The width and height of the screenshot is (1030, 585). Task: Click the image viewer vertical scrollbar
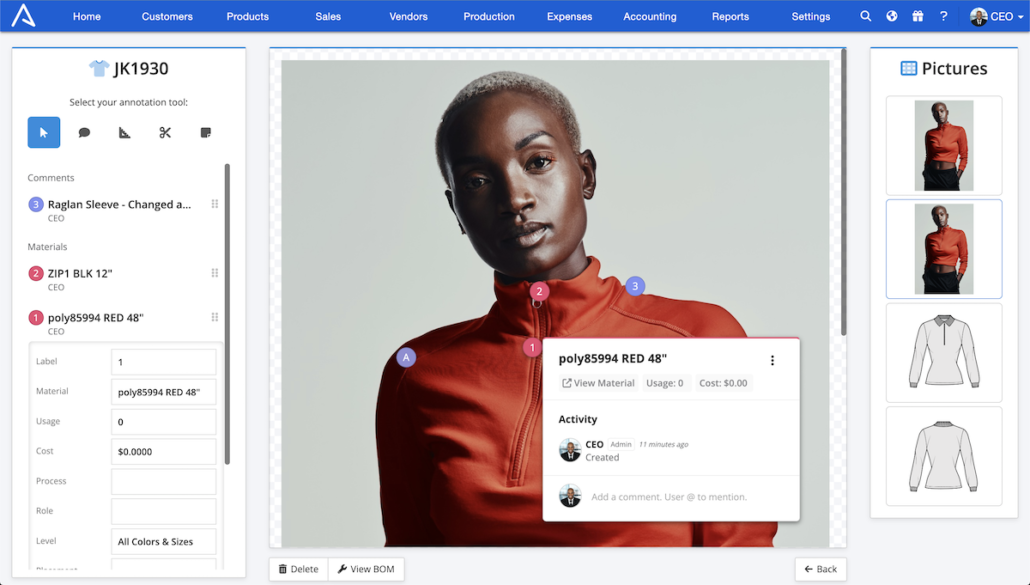pos(843,192)
